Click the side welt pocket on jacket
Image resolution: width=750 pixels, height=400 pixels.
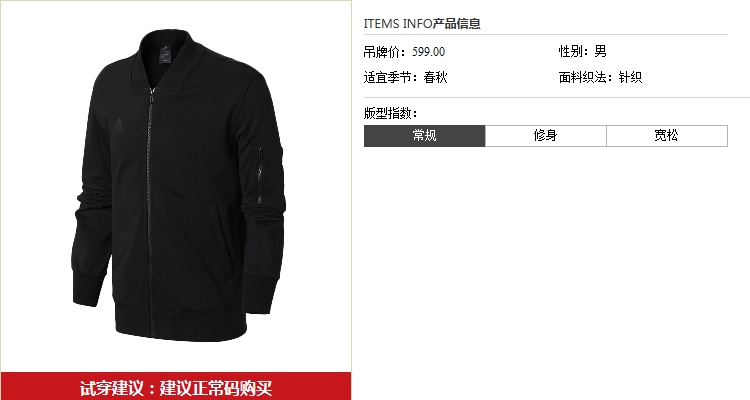click(221, 239)
